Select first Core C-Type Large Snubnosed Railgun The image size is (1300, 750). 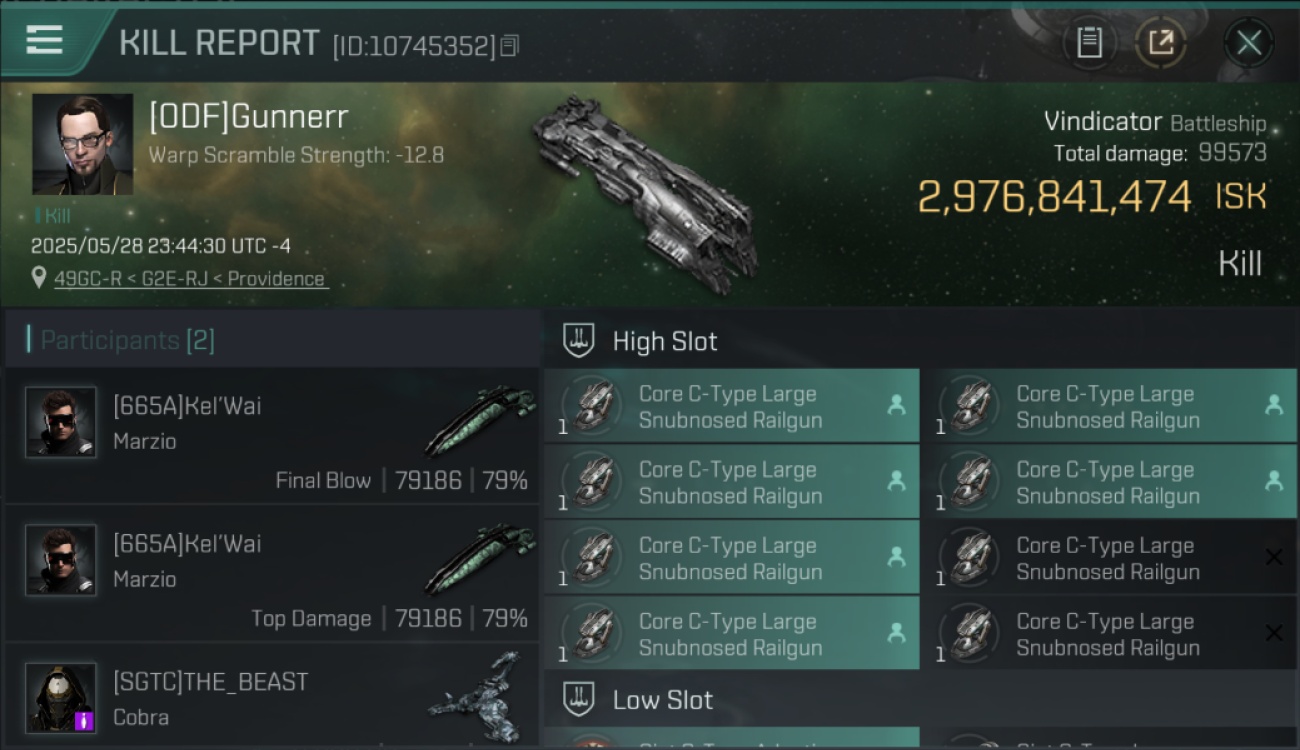tap(732, 406)
